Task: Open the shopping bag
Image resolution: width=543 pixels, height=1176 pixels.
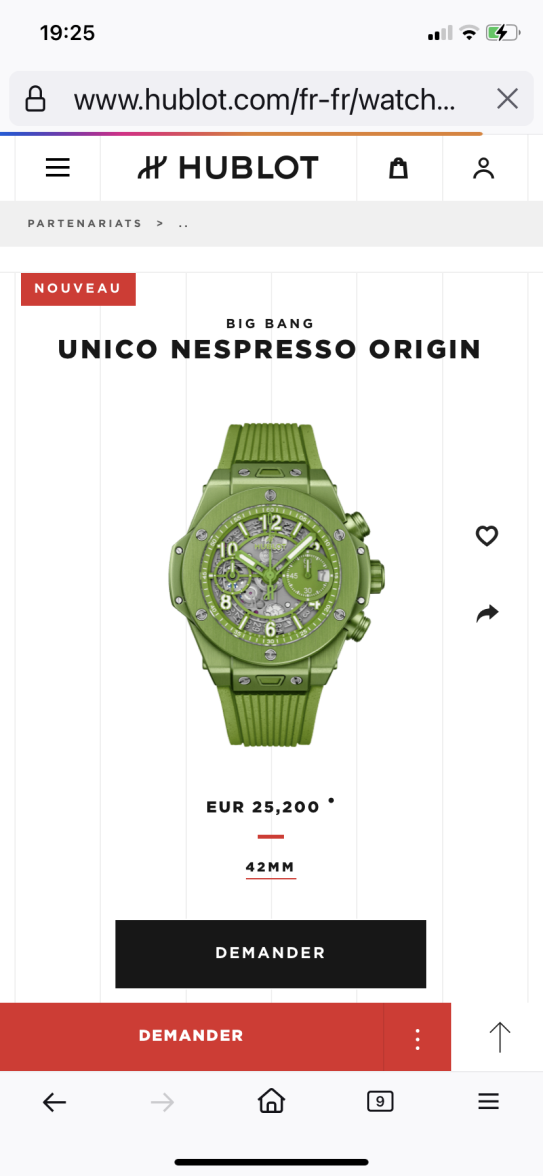Action: coord(398,168)
